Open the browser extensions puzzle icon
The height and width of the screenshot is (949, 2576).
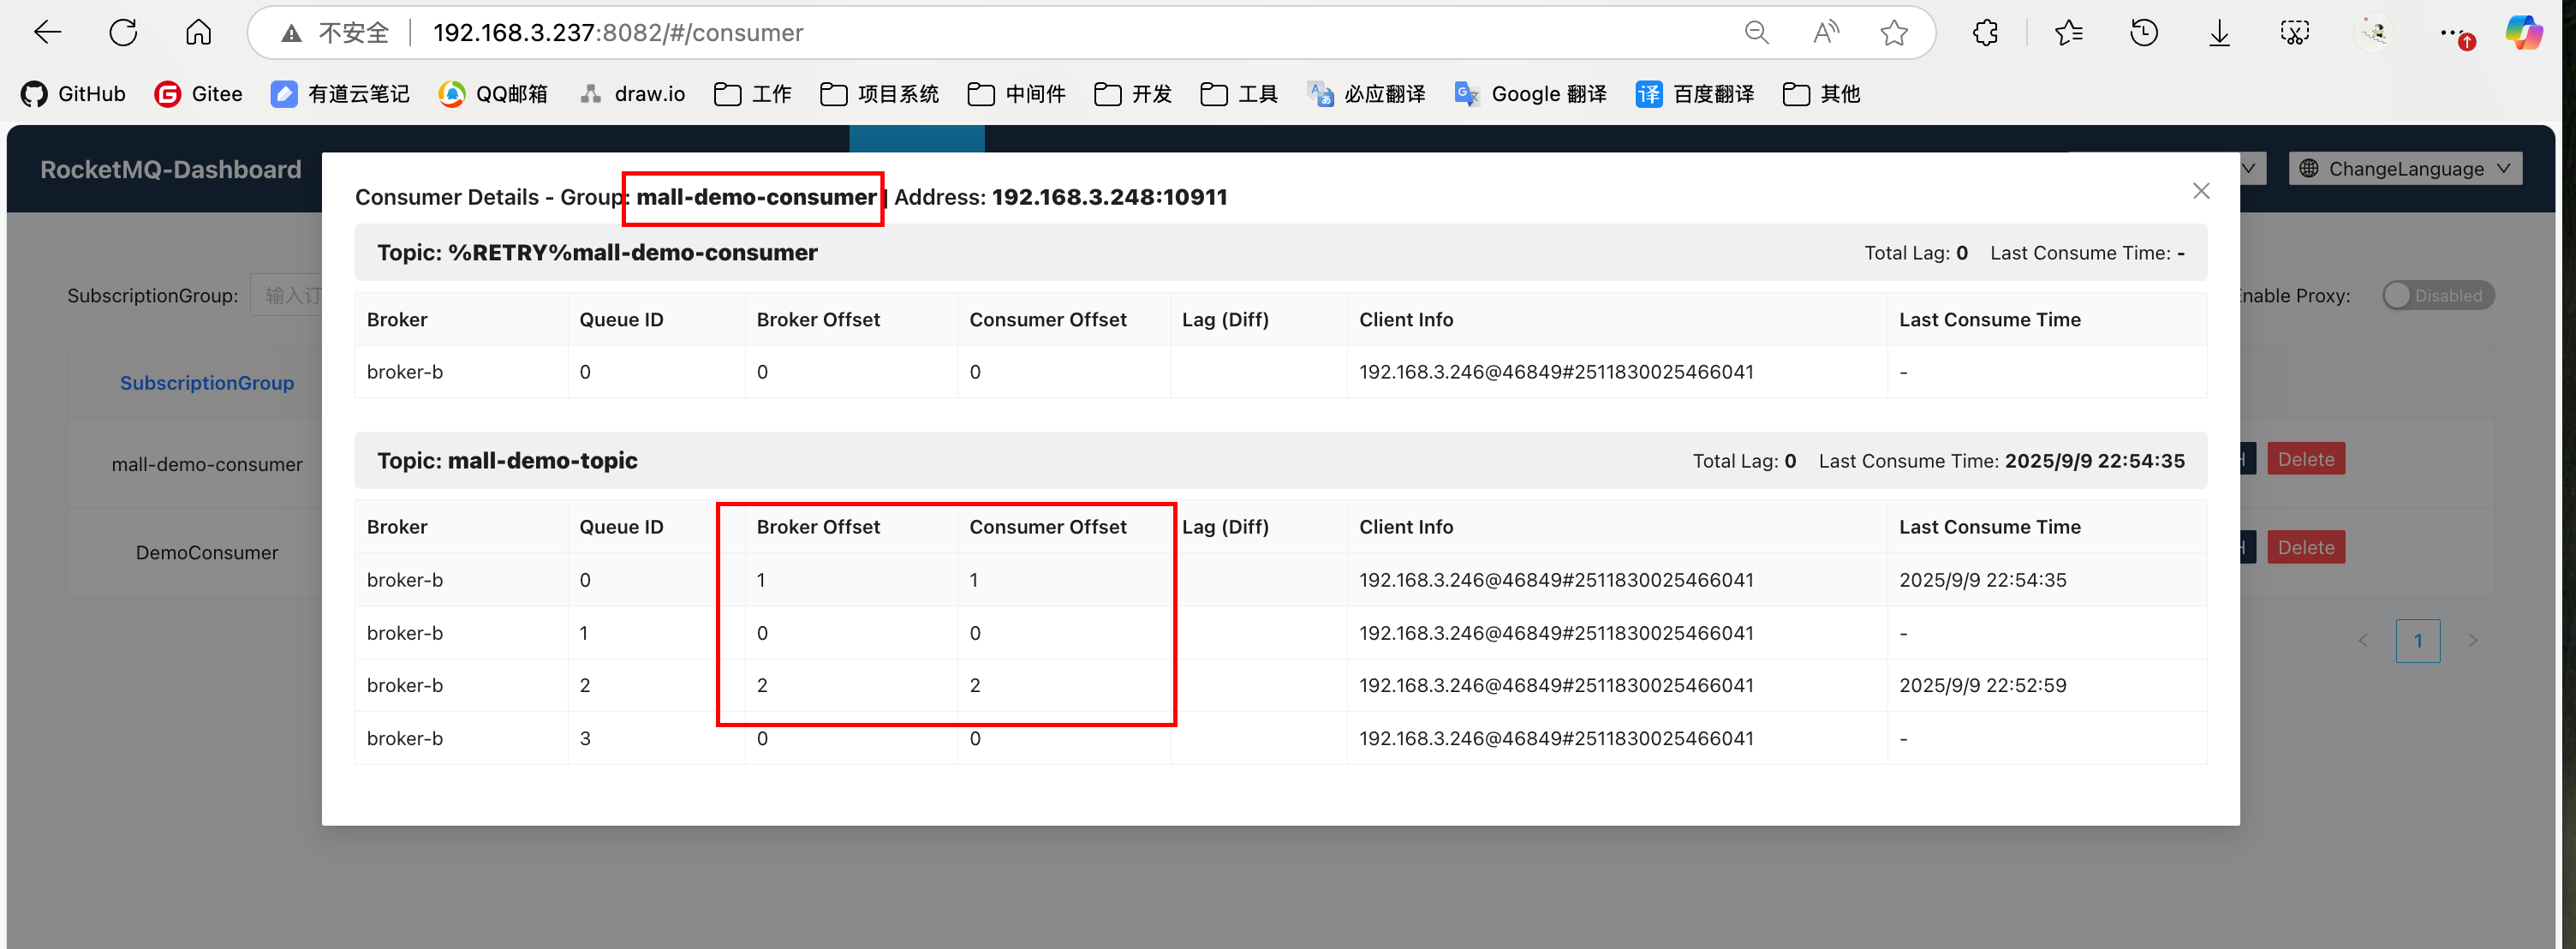coord(1985,33)
